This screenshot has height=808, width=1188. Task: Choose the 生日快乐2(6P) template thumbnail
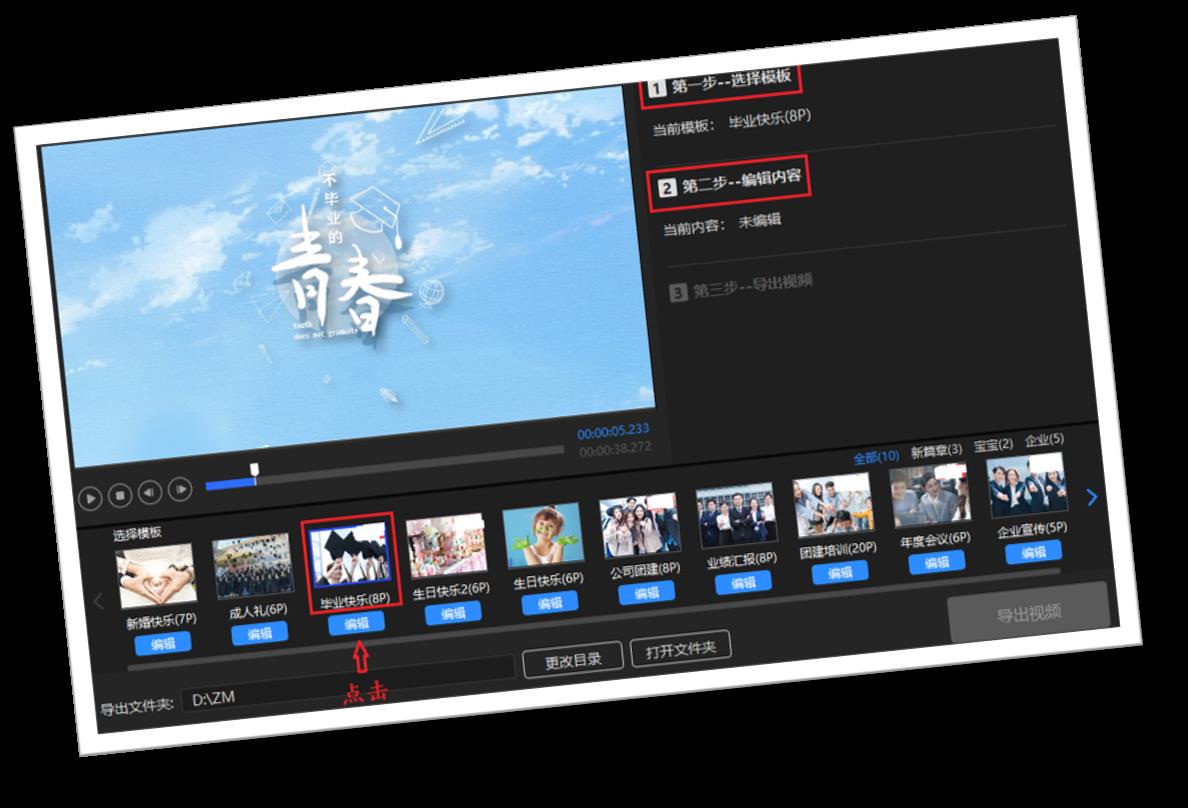tap(447, 547)
